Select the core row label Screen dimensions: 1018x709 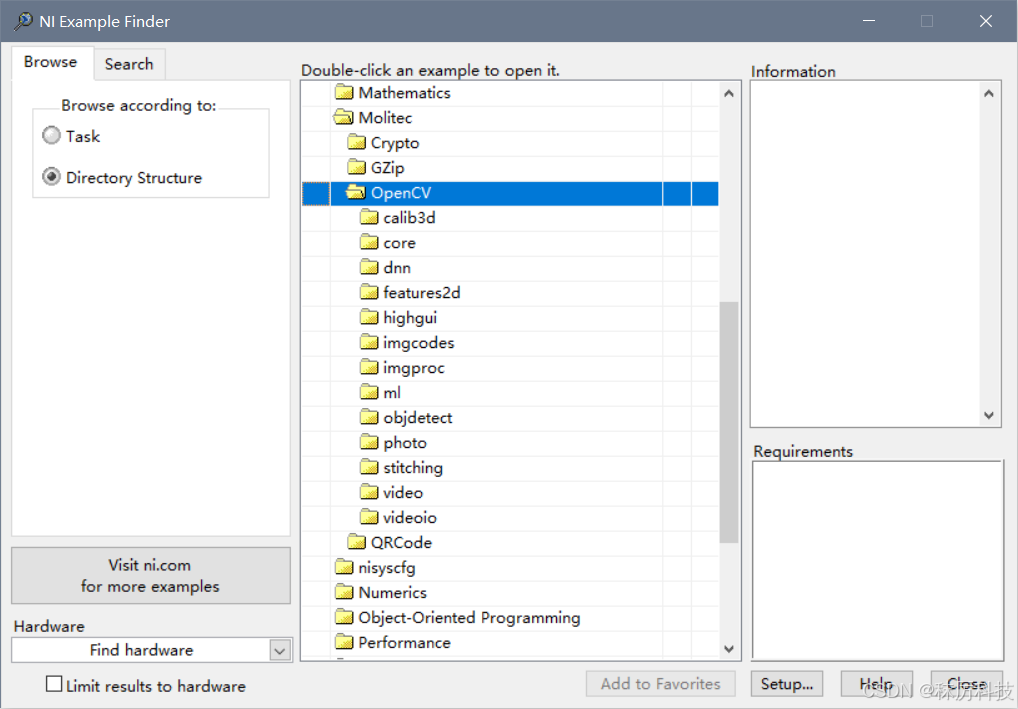click(399, 243)
